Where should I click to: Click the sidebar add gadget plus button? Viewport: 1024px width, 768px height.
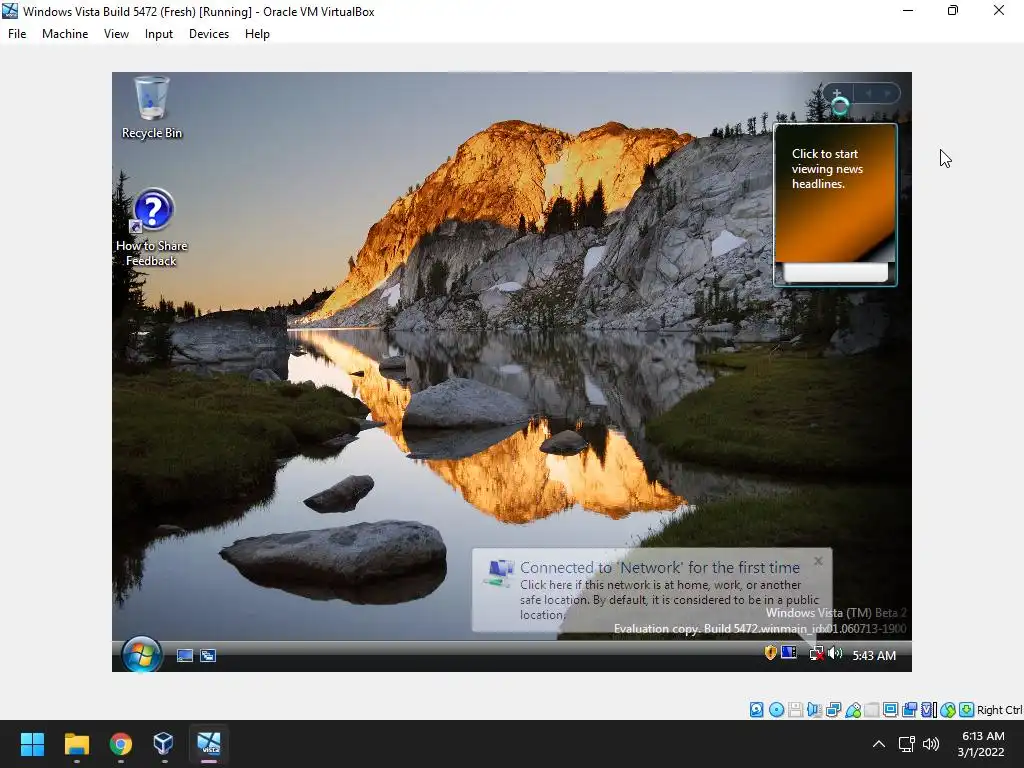837,93
